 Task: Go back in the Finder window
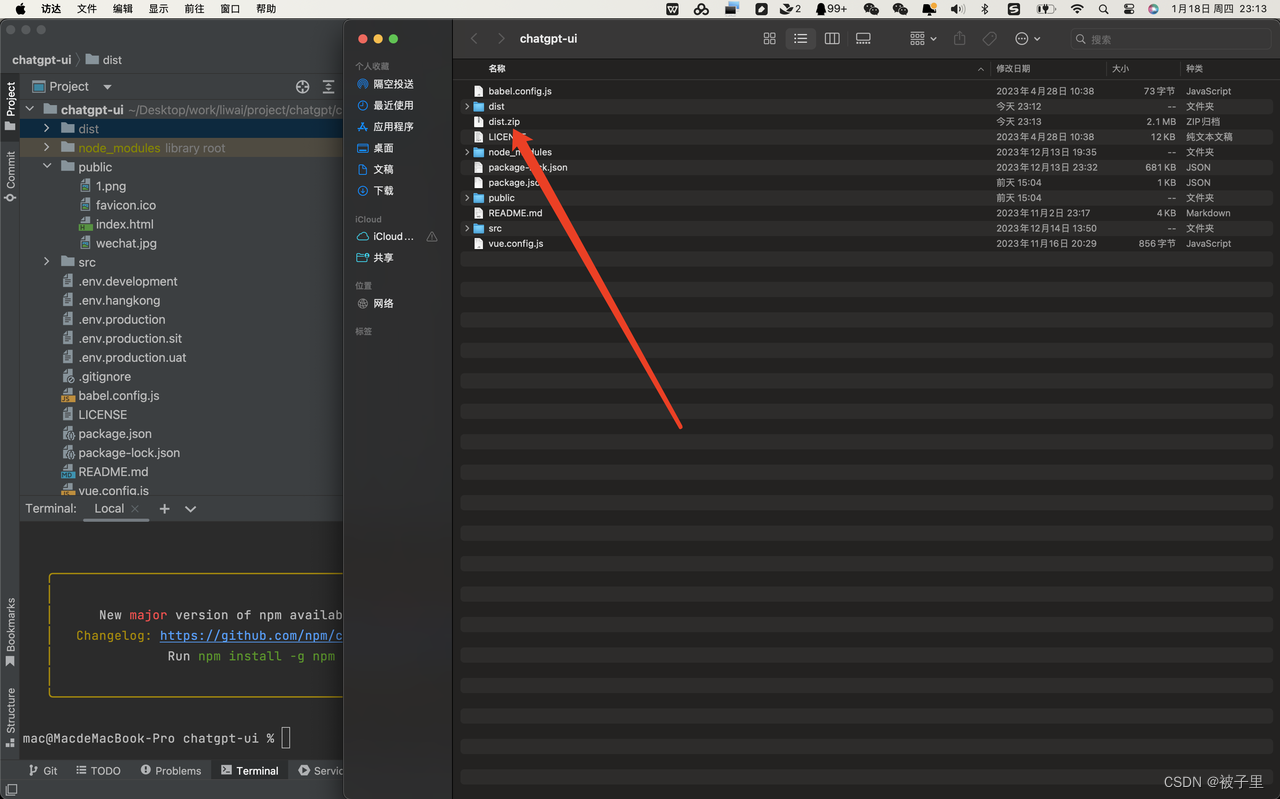tap(474, 38)
